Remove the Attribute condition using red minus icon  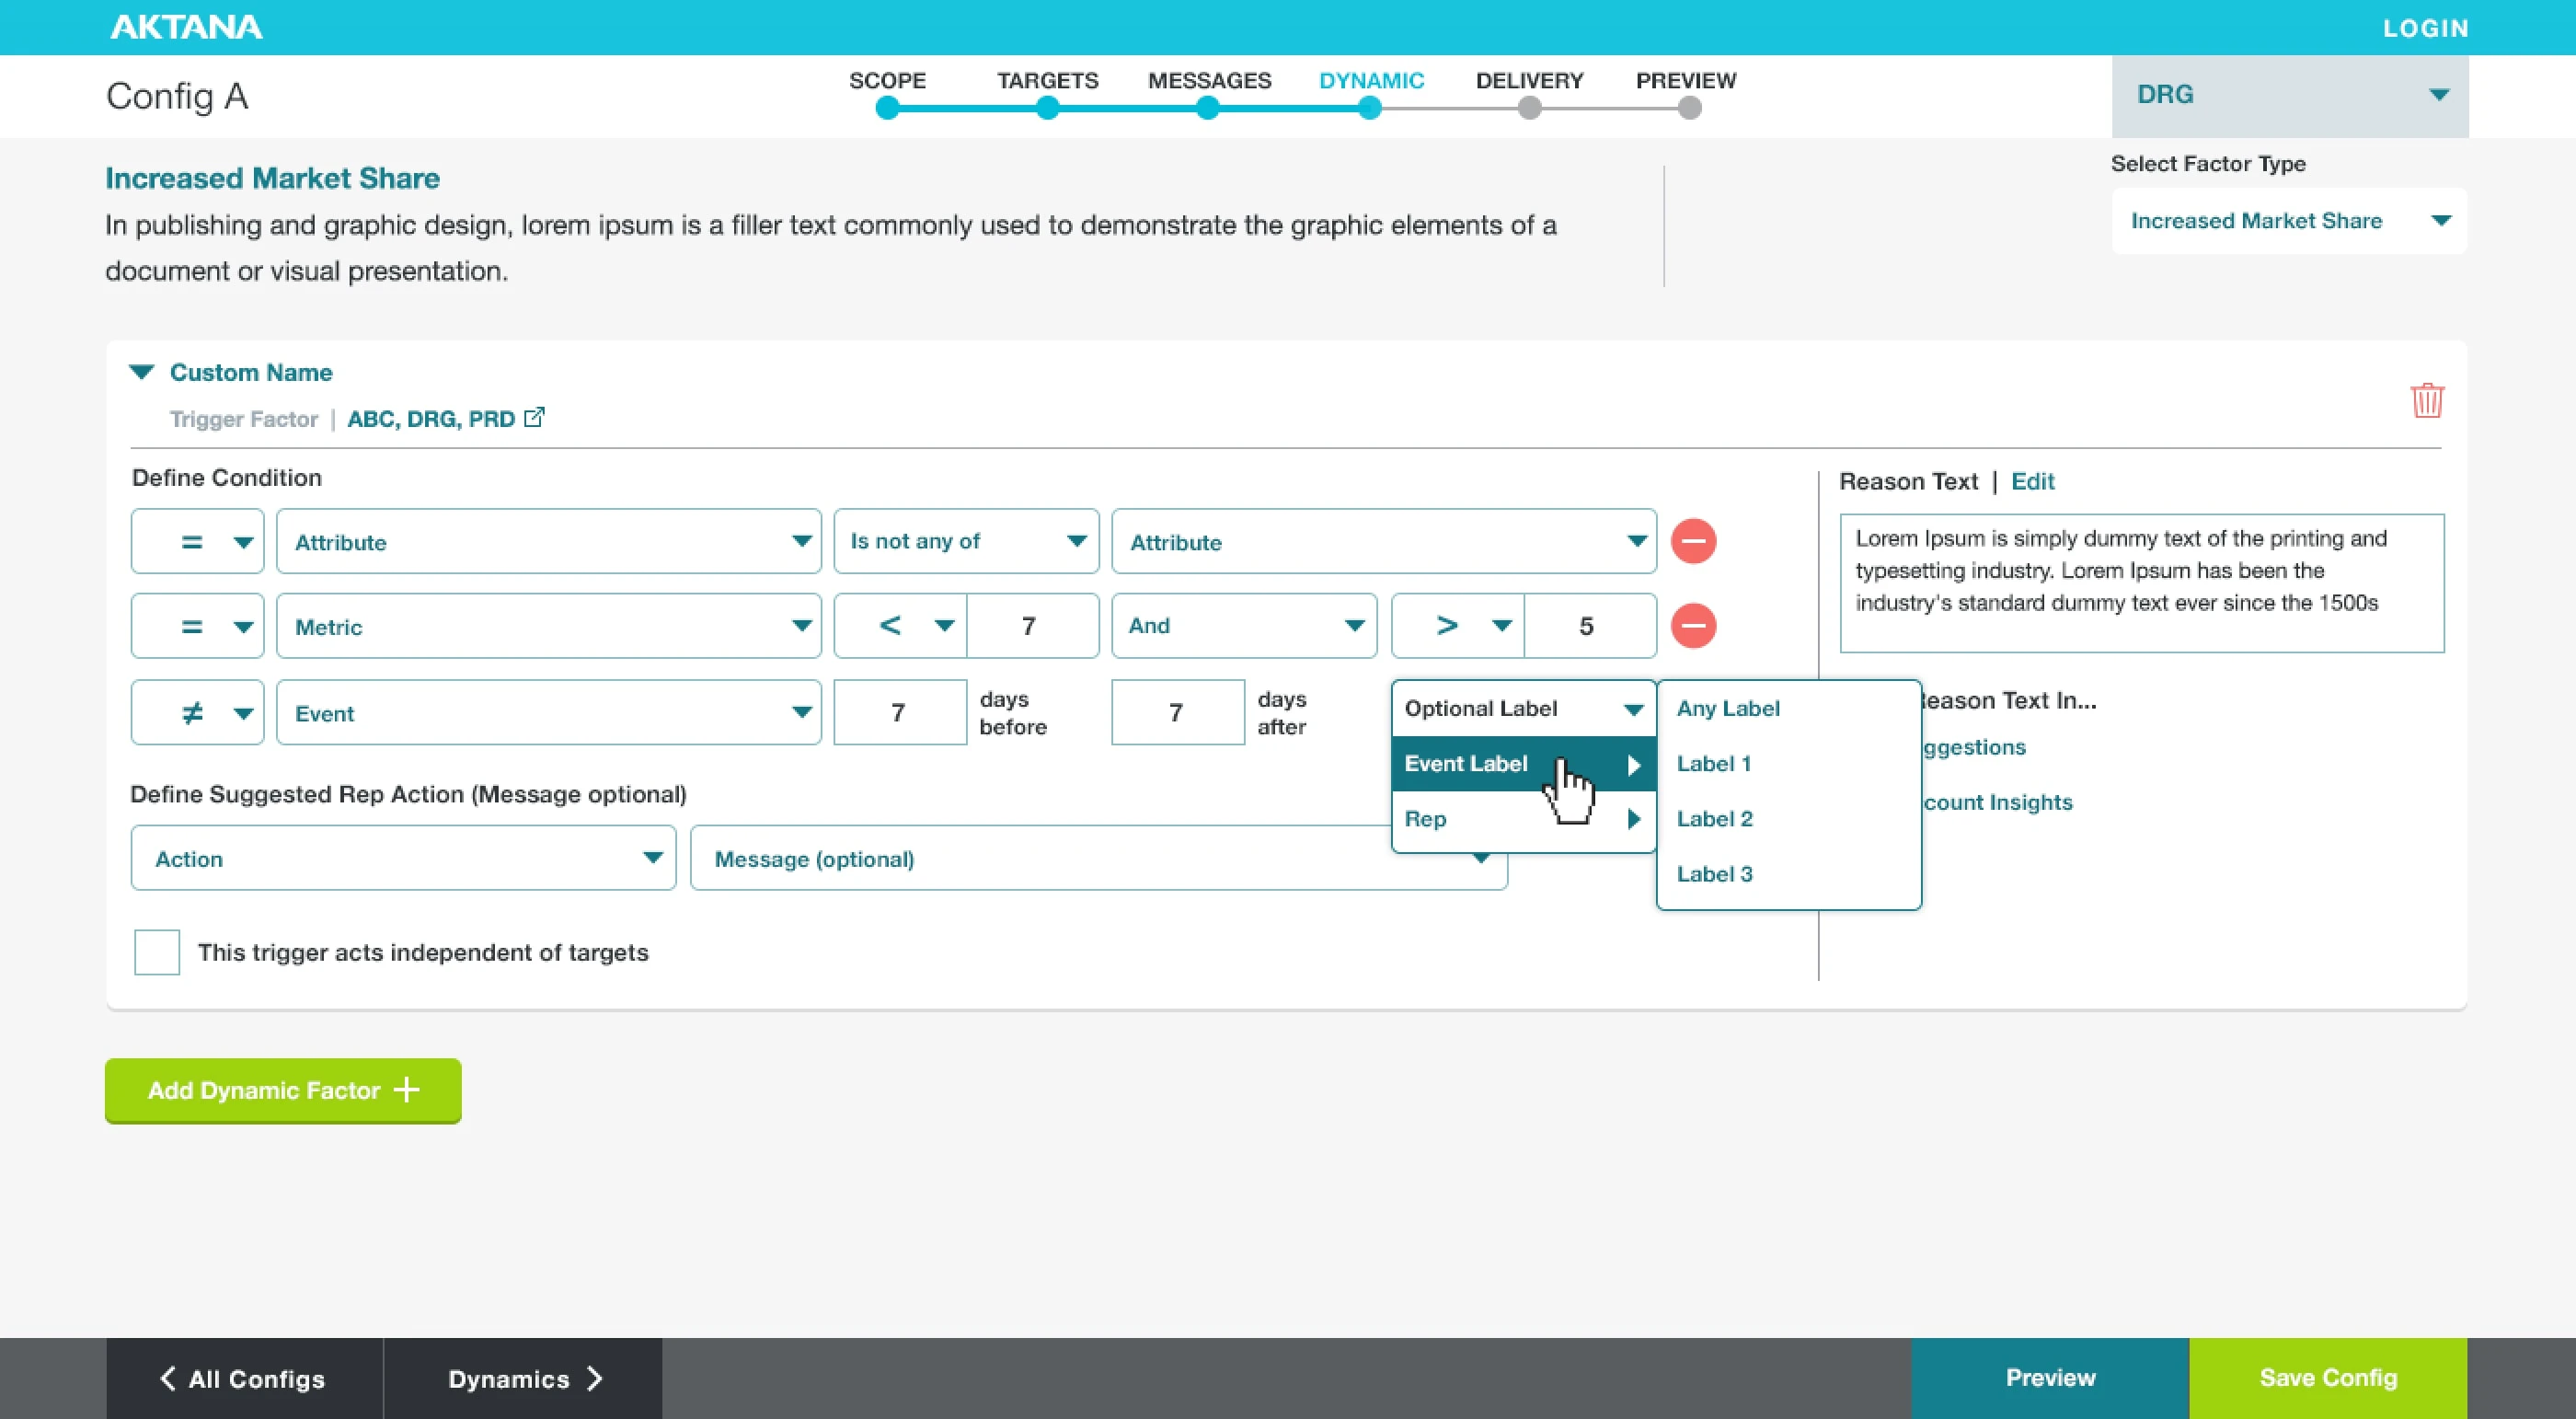click(1693, 541)
